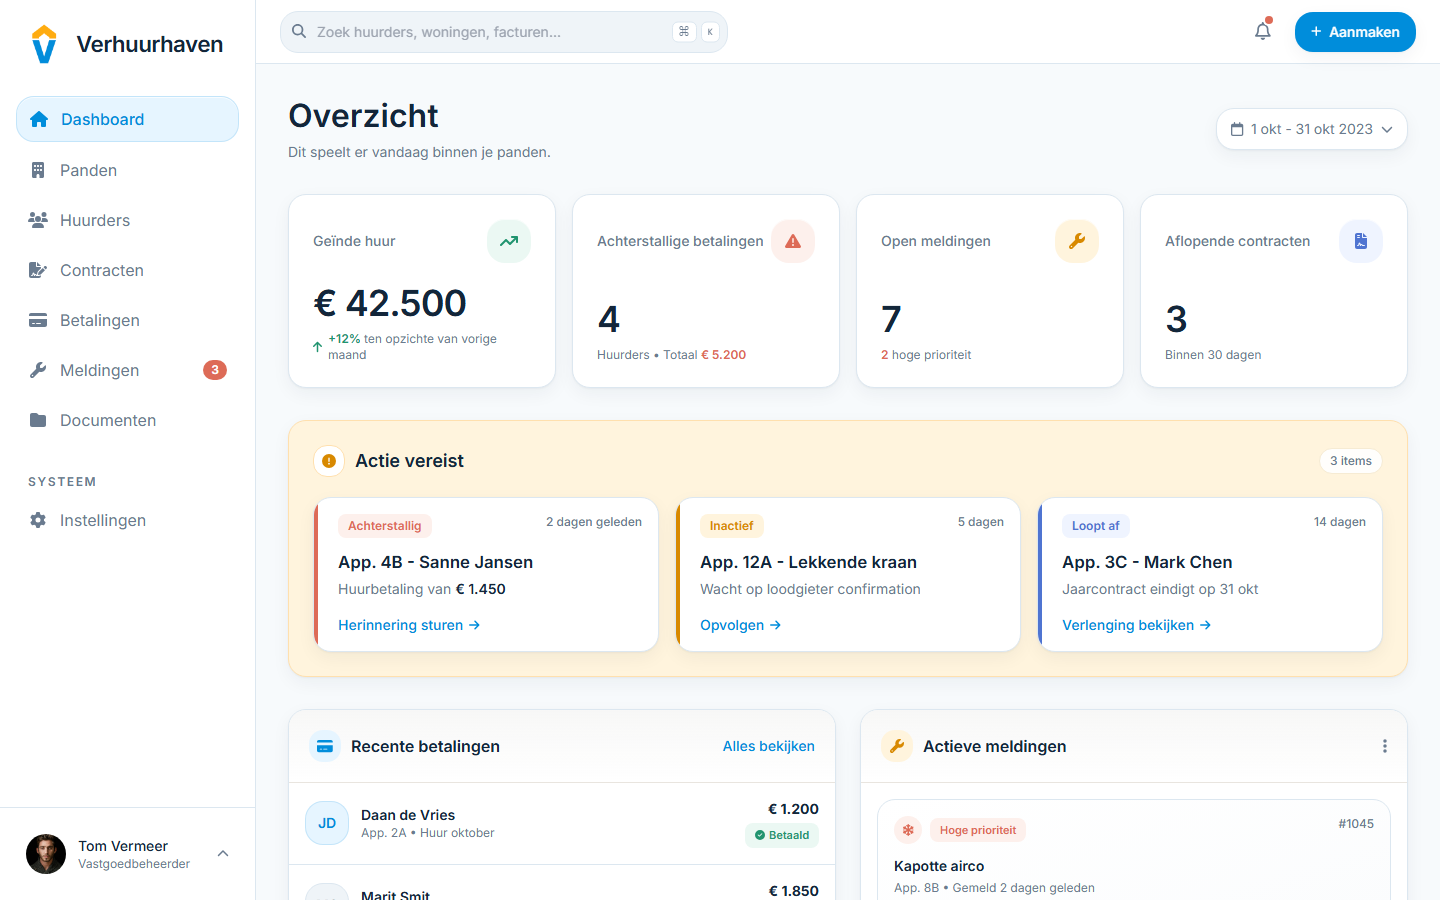Click the Achterstallige betalingen warning icon
1440x900 pixels.
(x=792, y=241)
